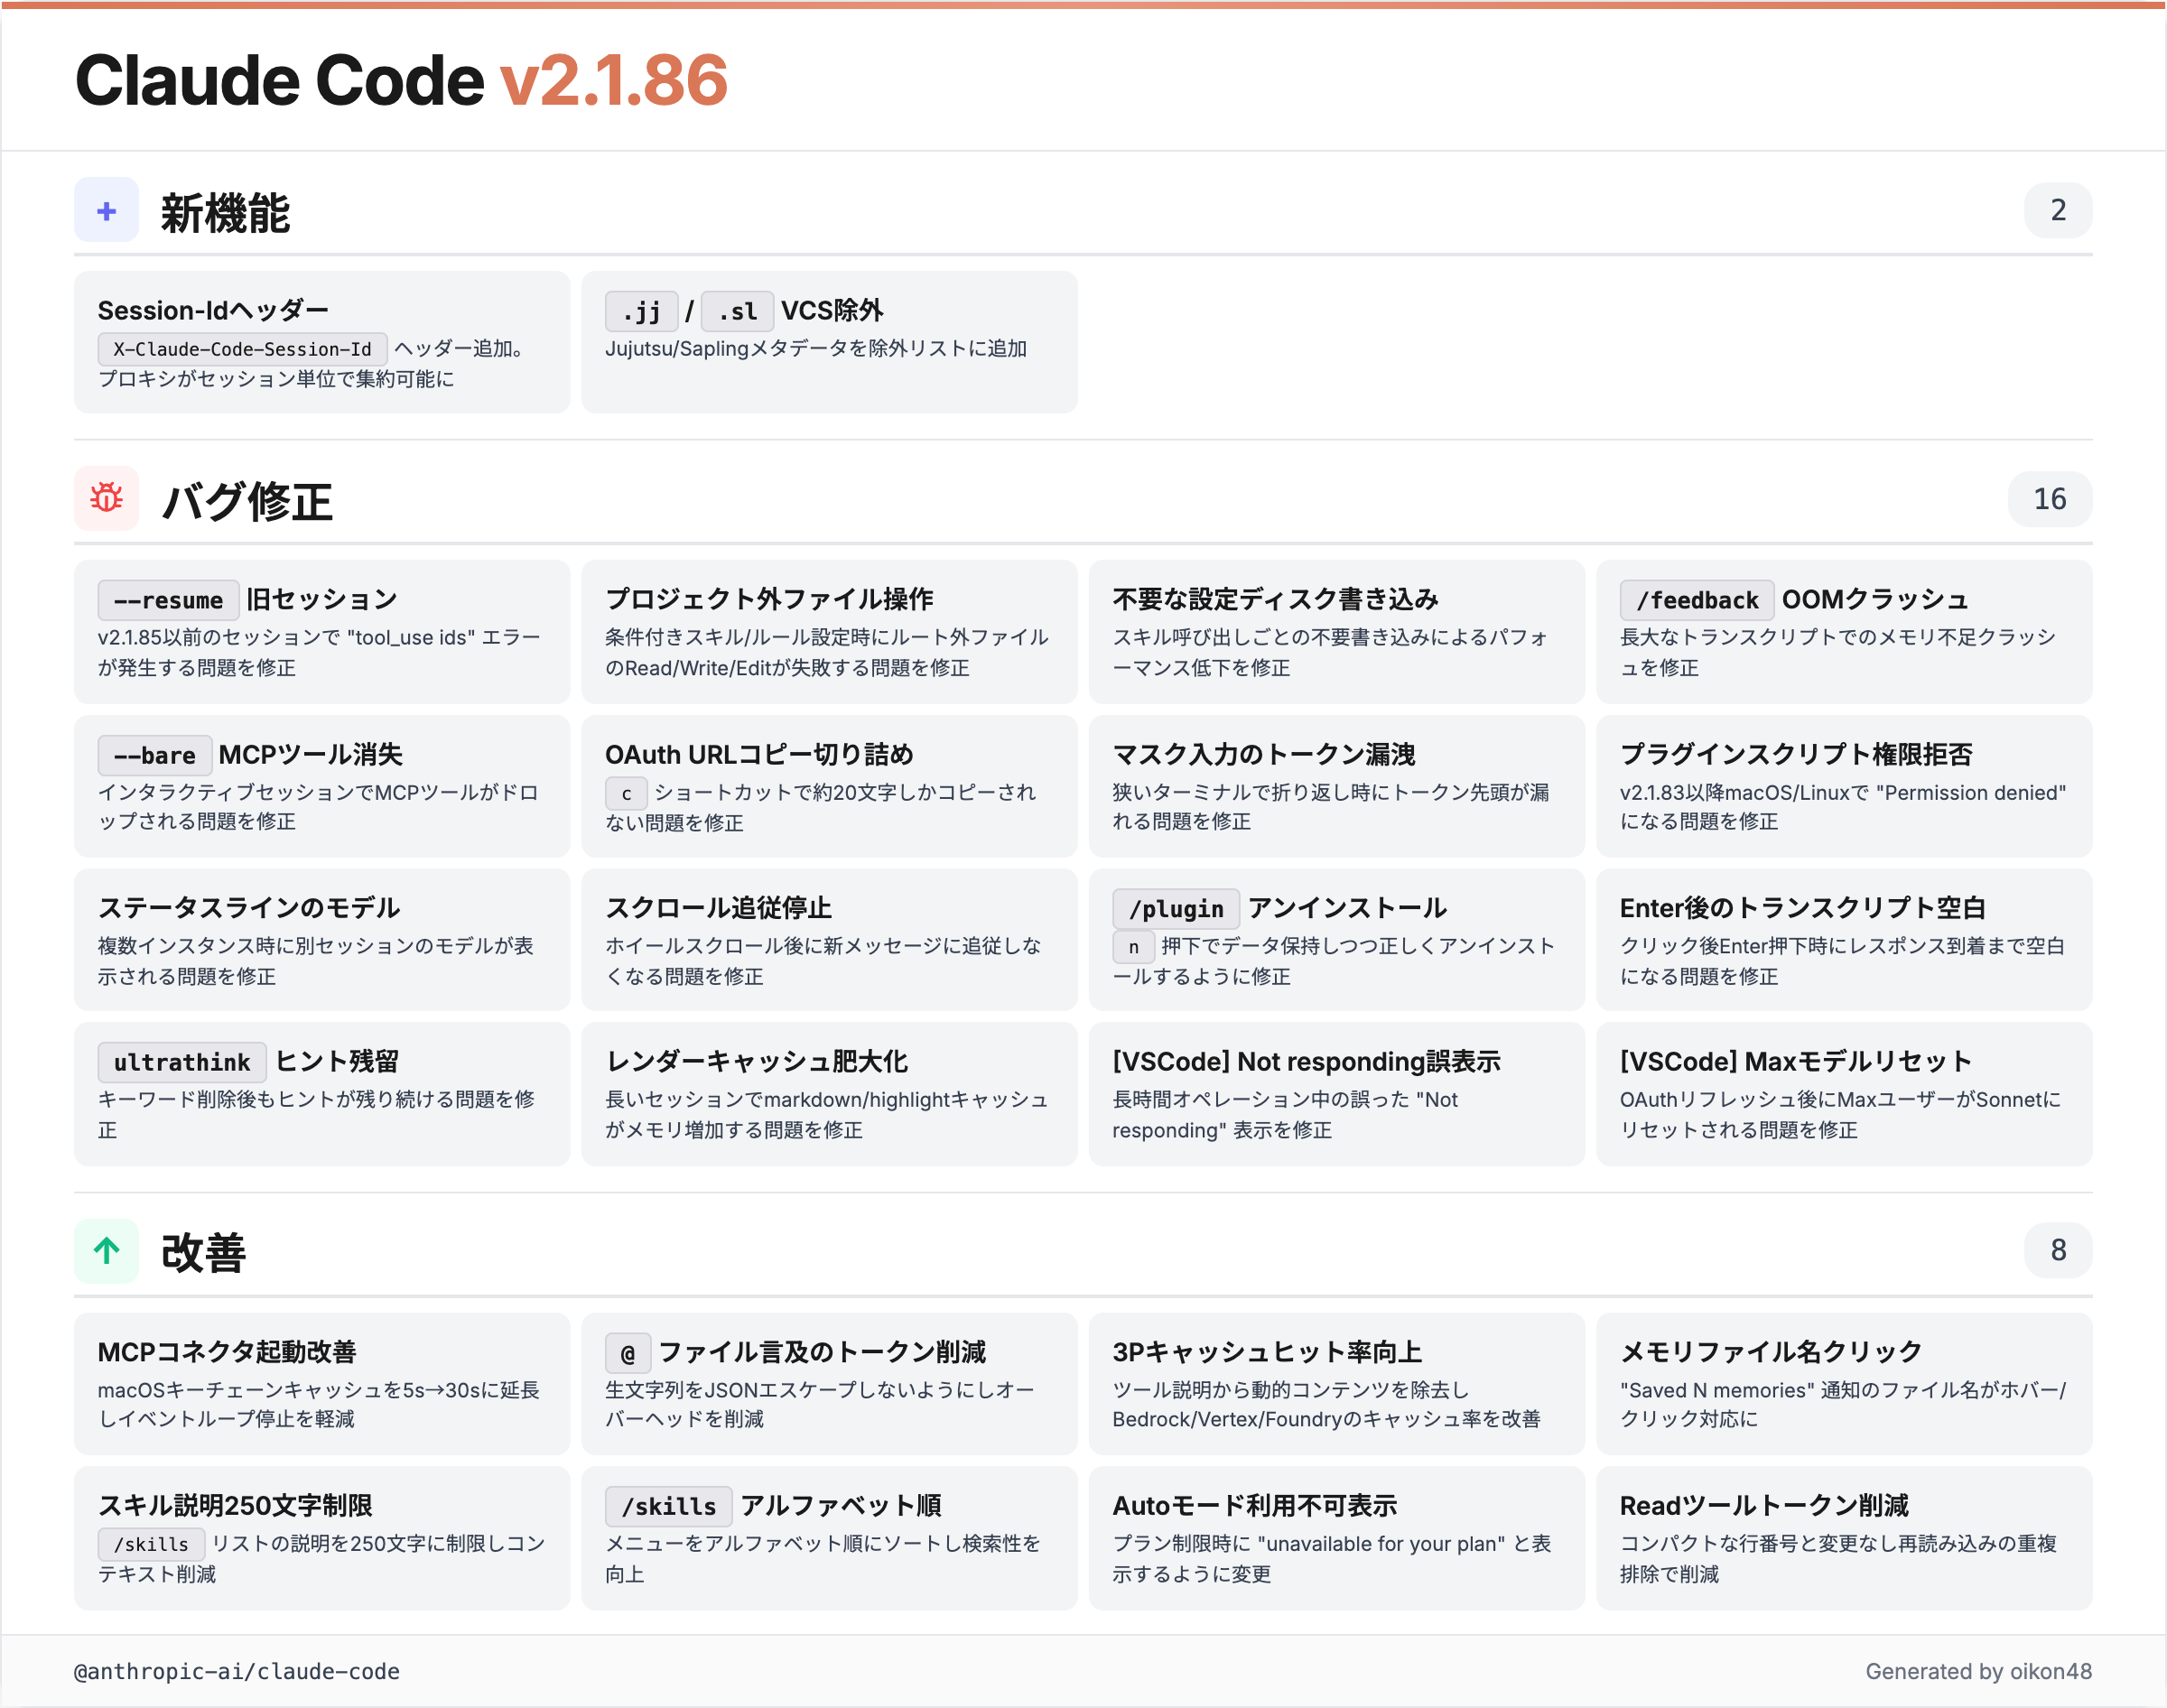
Task: Click the X-Claude-Code-Session-Id code tag
Action: click(x=242, y=349)
